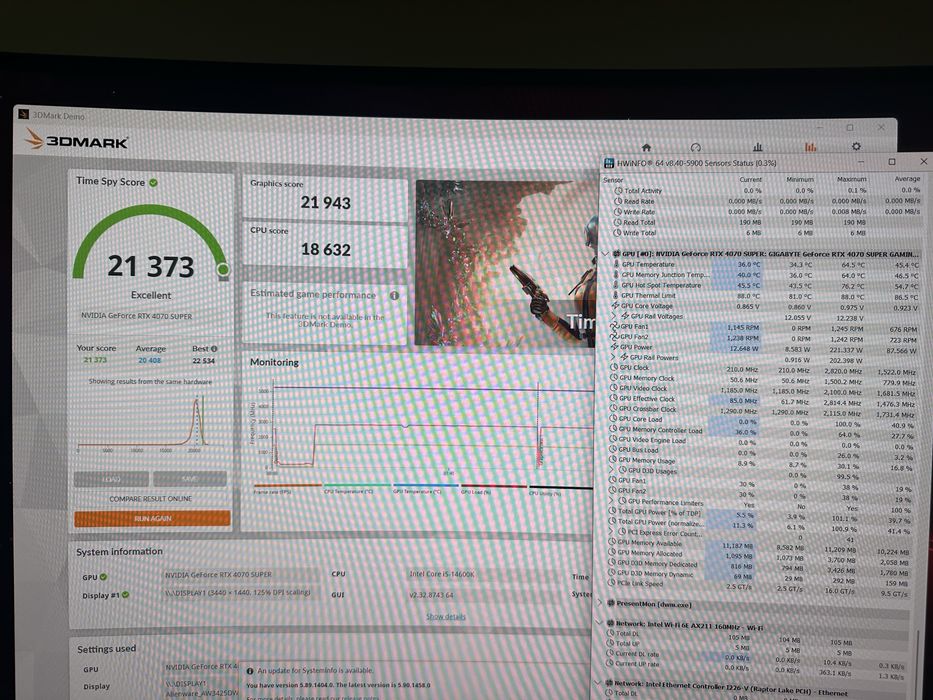Click the clock icon of the Total Activity row

(x=618, y=190)
